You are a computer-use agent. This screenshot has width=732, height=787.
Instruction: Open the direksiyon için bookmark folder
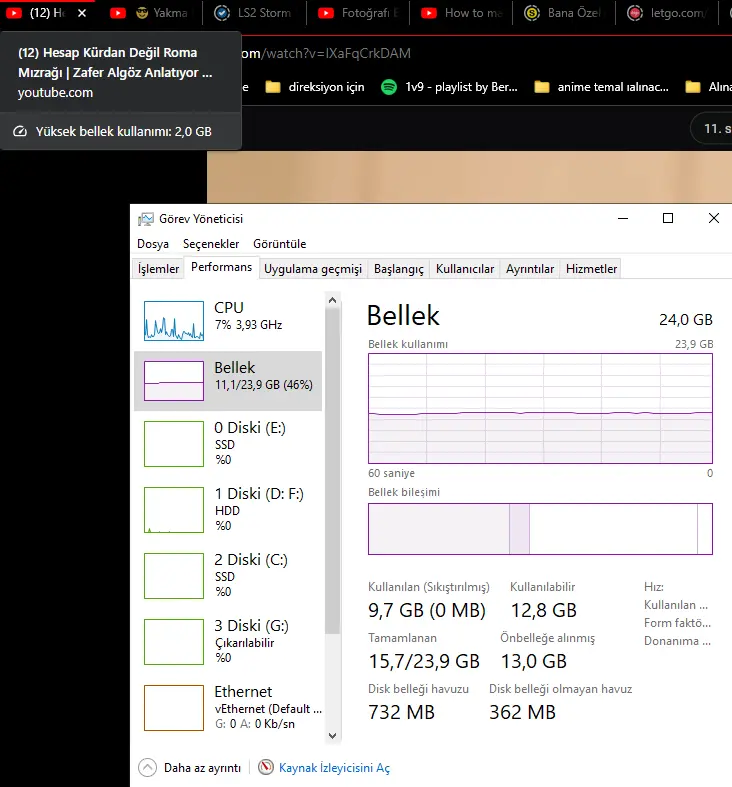315,87
